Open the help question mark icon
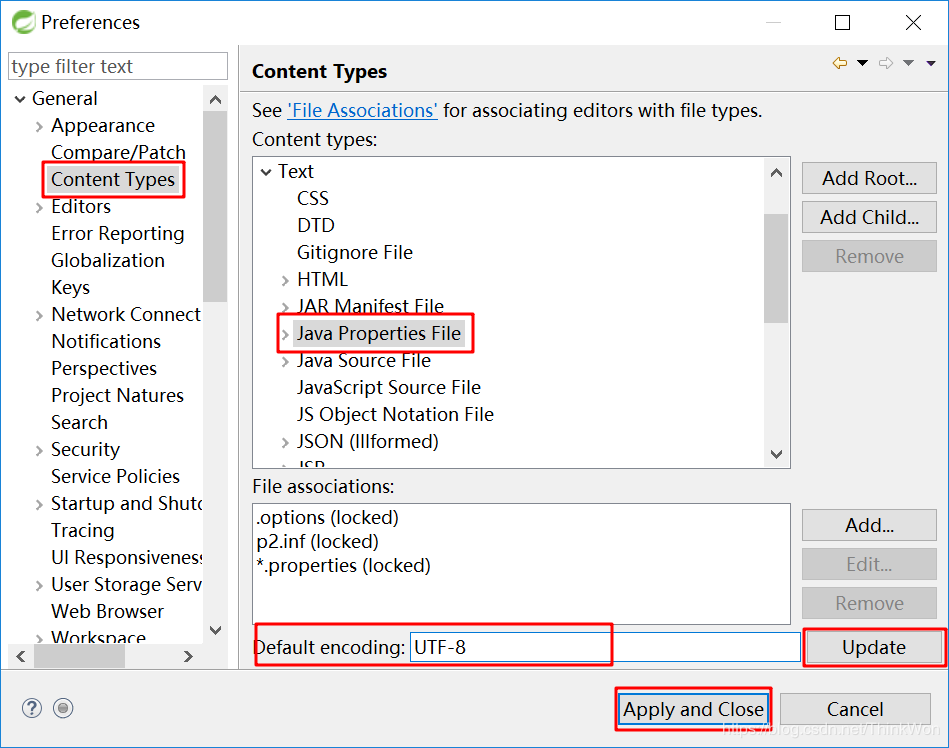 click(31, 707)
